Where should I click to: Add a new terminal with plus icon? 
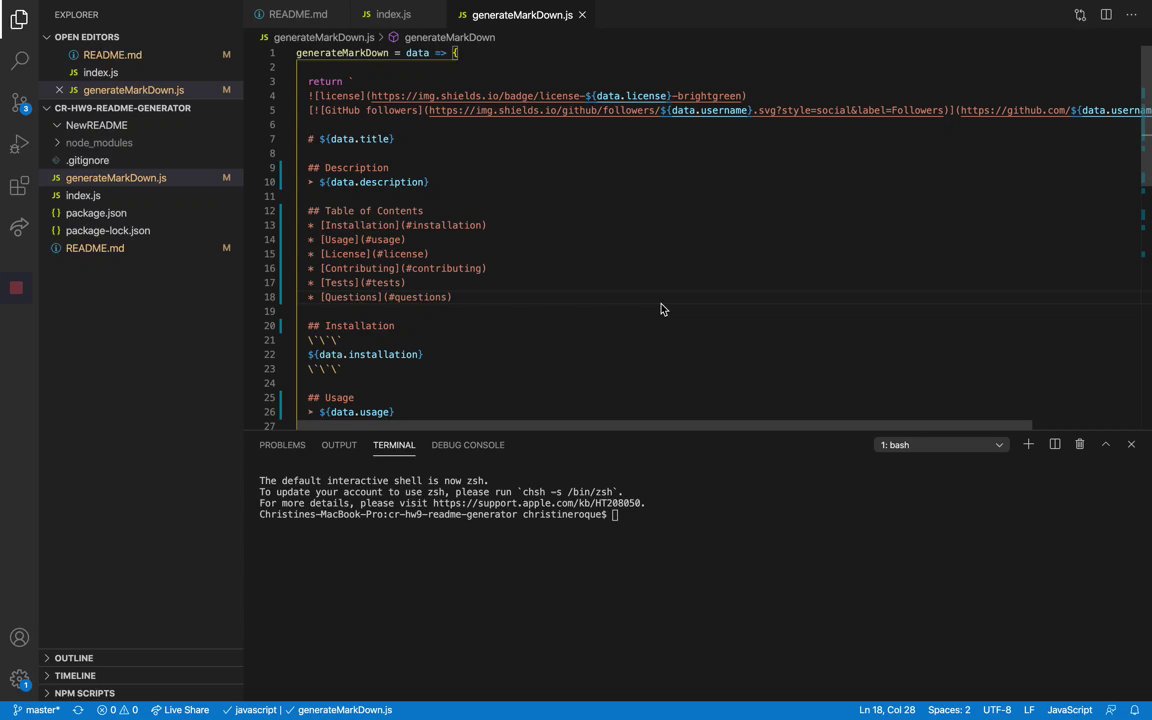pos(1028,445)
